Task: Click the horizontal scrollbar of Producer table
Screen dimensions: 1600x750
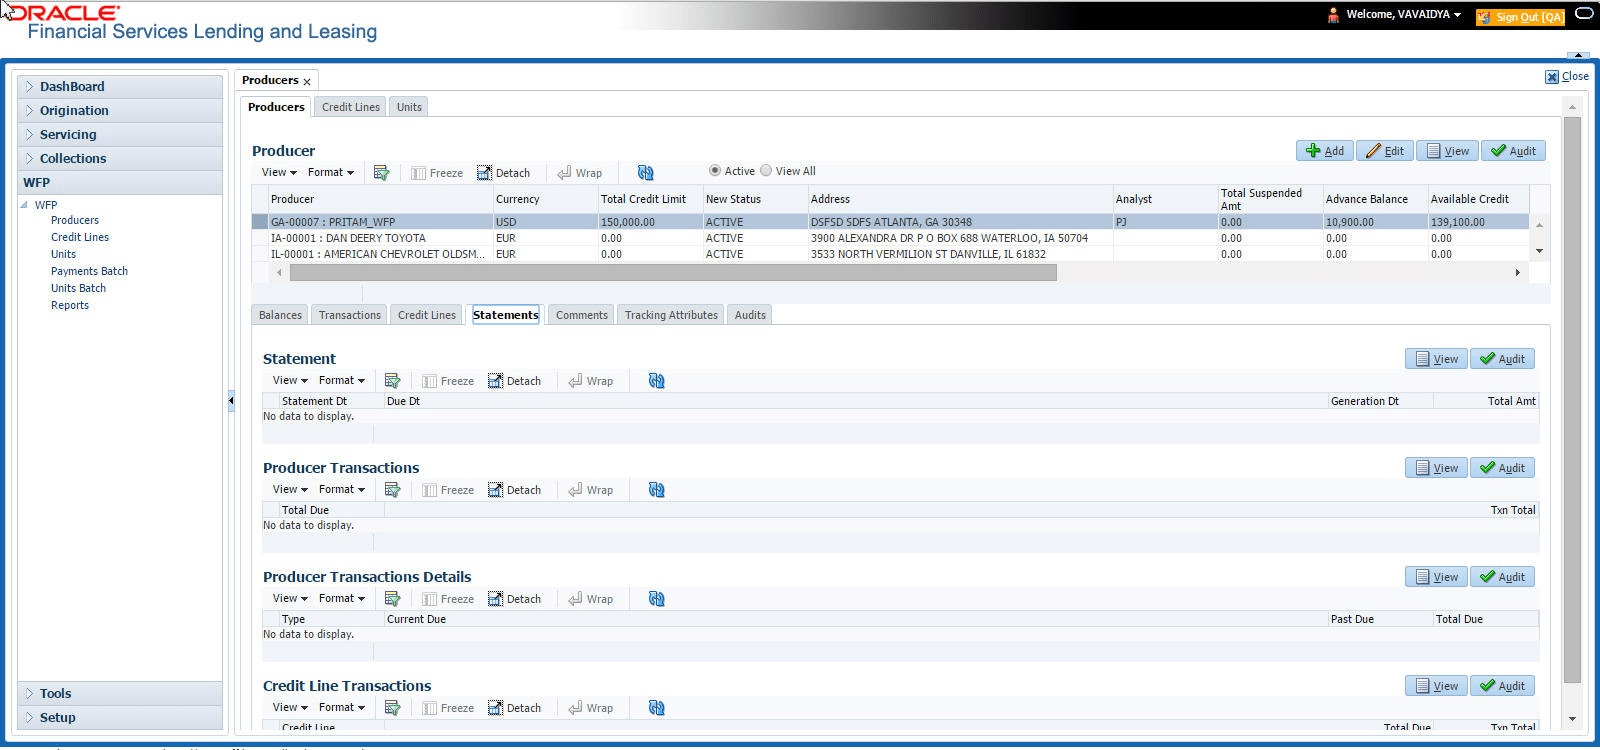Action: (x=673, y=272)
